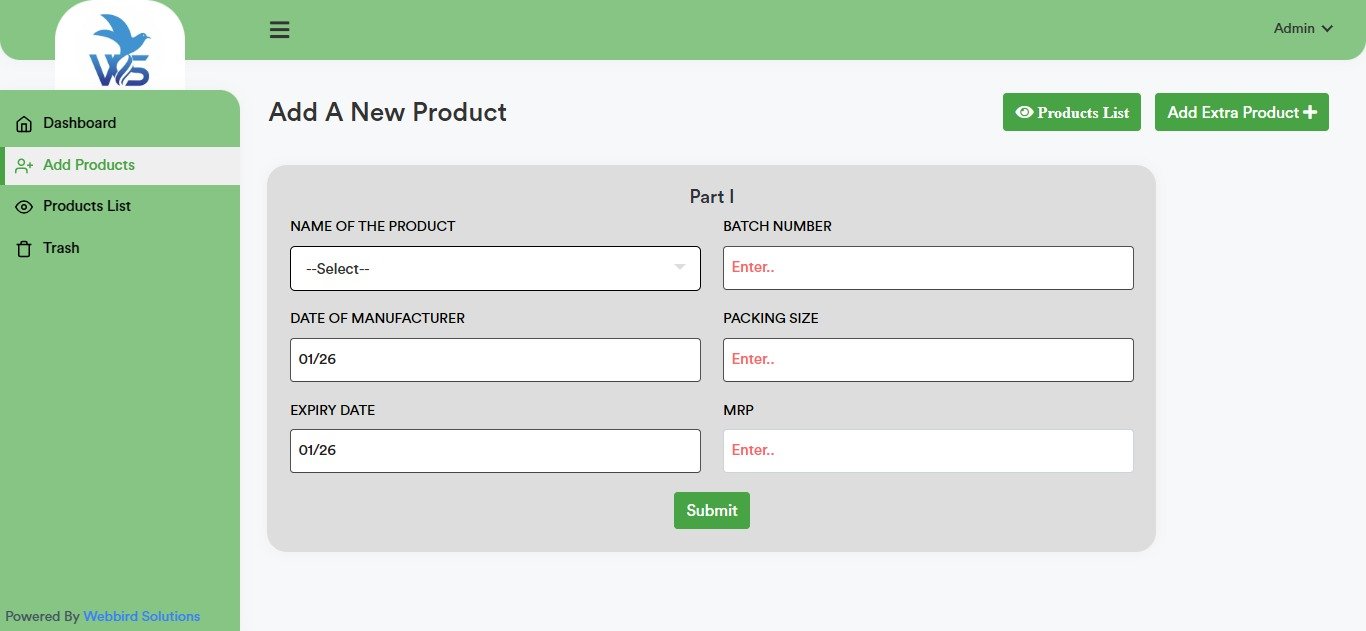Image resolution: width=1366 pixels, height=631 pixels.
Task: Open the Name of the Product select dropdown
Action: 495,268
